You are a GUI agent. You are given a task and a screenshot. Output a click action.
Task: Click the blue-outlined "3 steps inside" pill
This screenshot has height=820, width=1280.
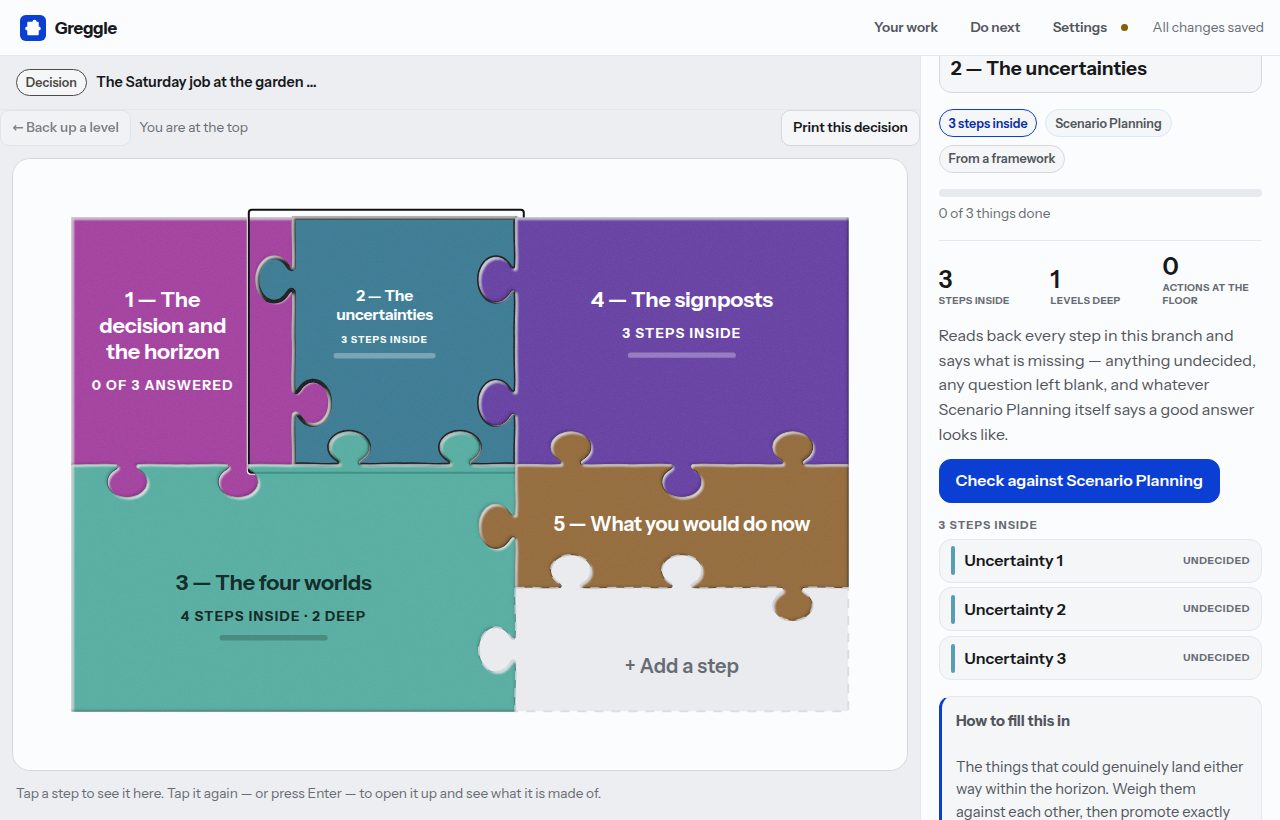click(988, 124)
